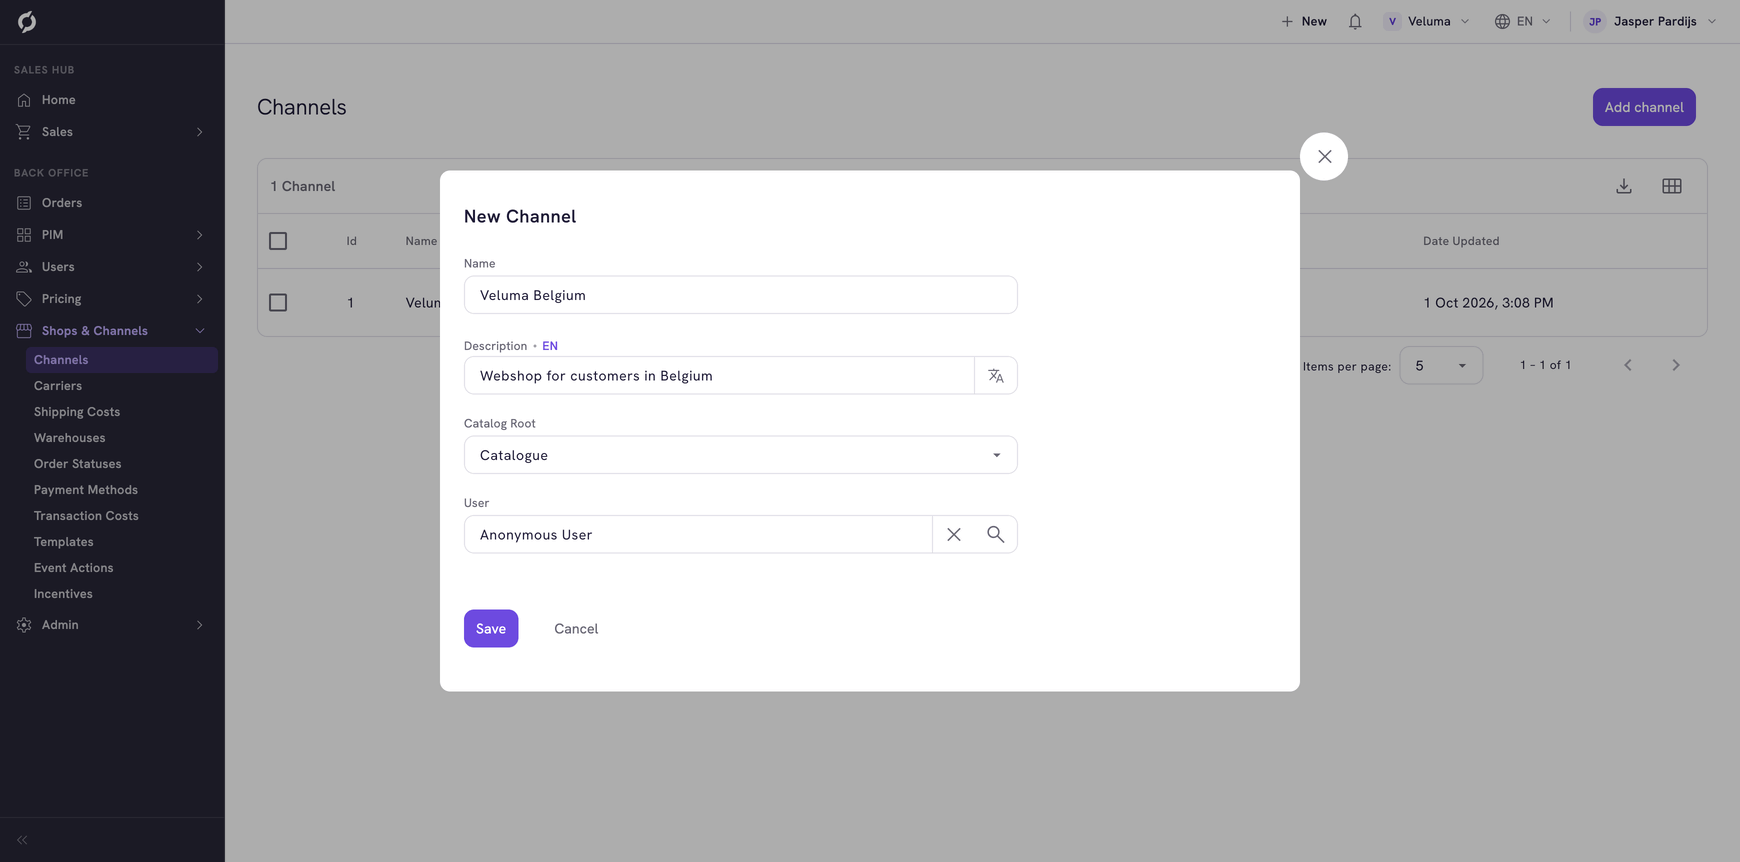This screenshot has height=862, width=1740.
Task: Click the translate icon in Description field
Action: [x=996, y=376]
